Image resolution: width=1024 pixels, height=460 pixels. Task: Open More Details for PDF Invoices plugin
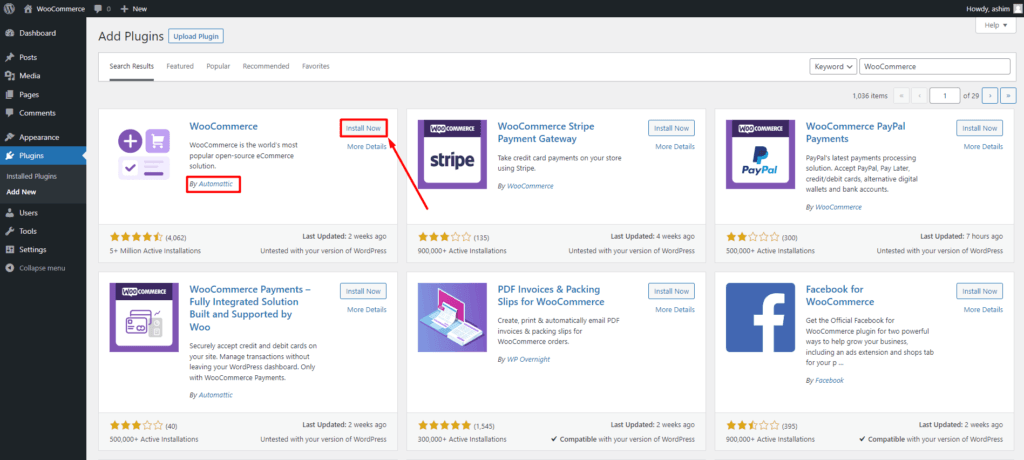[675, 310]
